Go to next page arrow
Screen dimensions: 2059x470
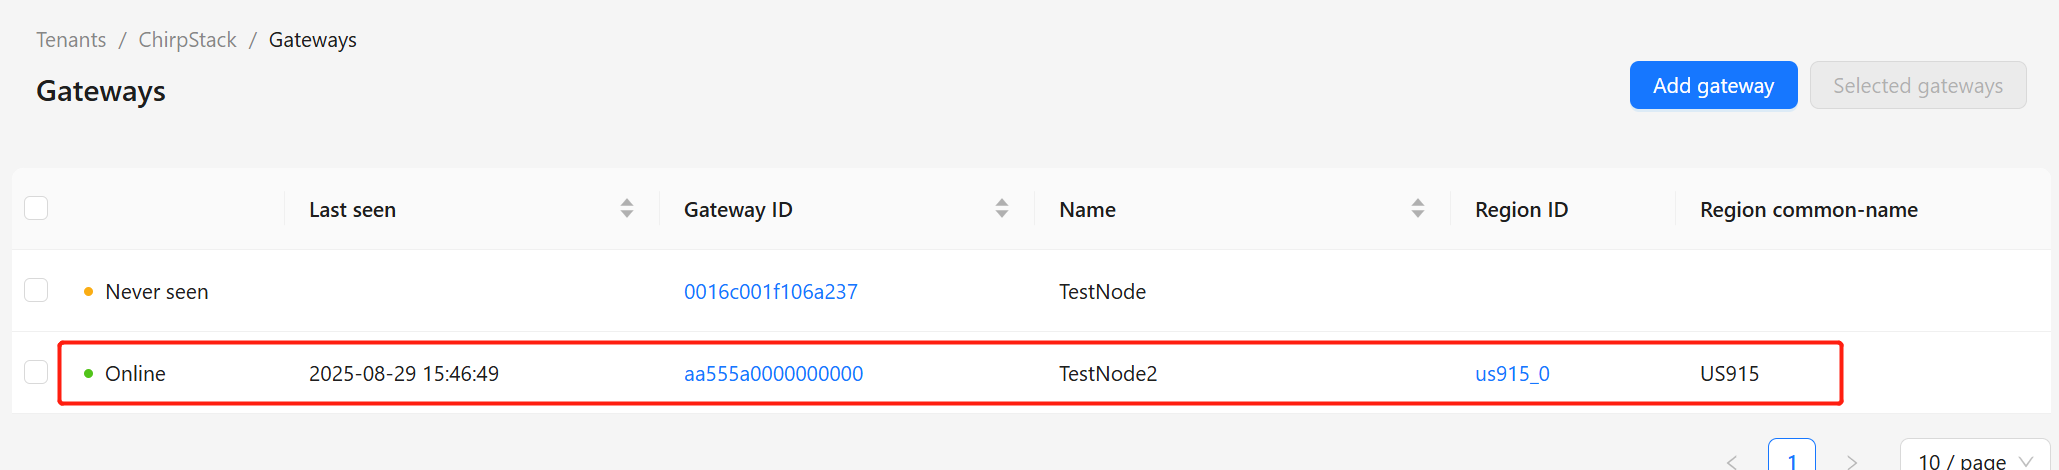pyautogui.click(x=1852, y=461)
